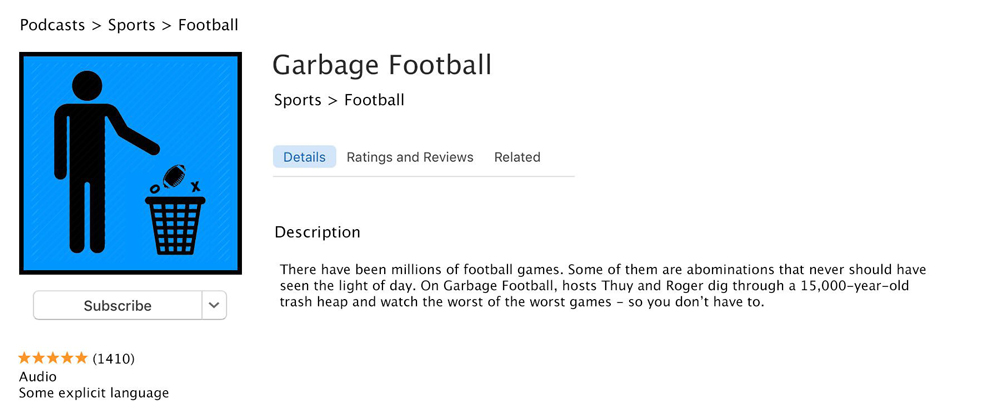Viewport: 1000px width, 416px height.
Task: Go to Podcasts in top breadcrumb
Action: pyautogui.click(x=52, y=25)
